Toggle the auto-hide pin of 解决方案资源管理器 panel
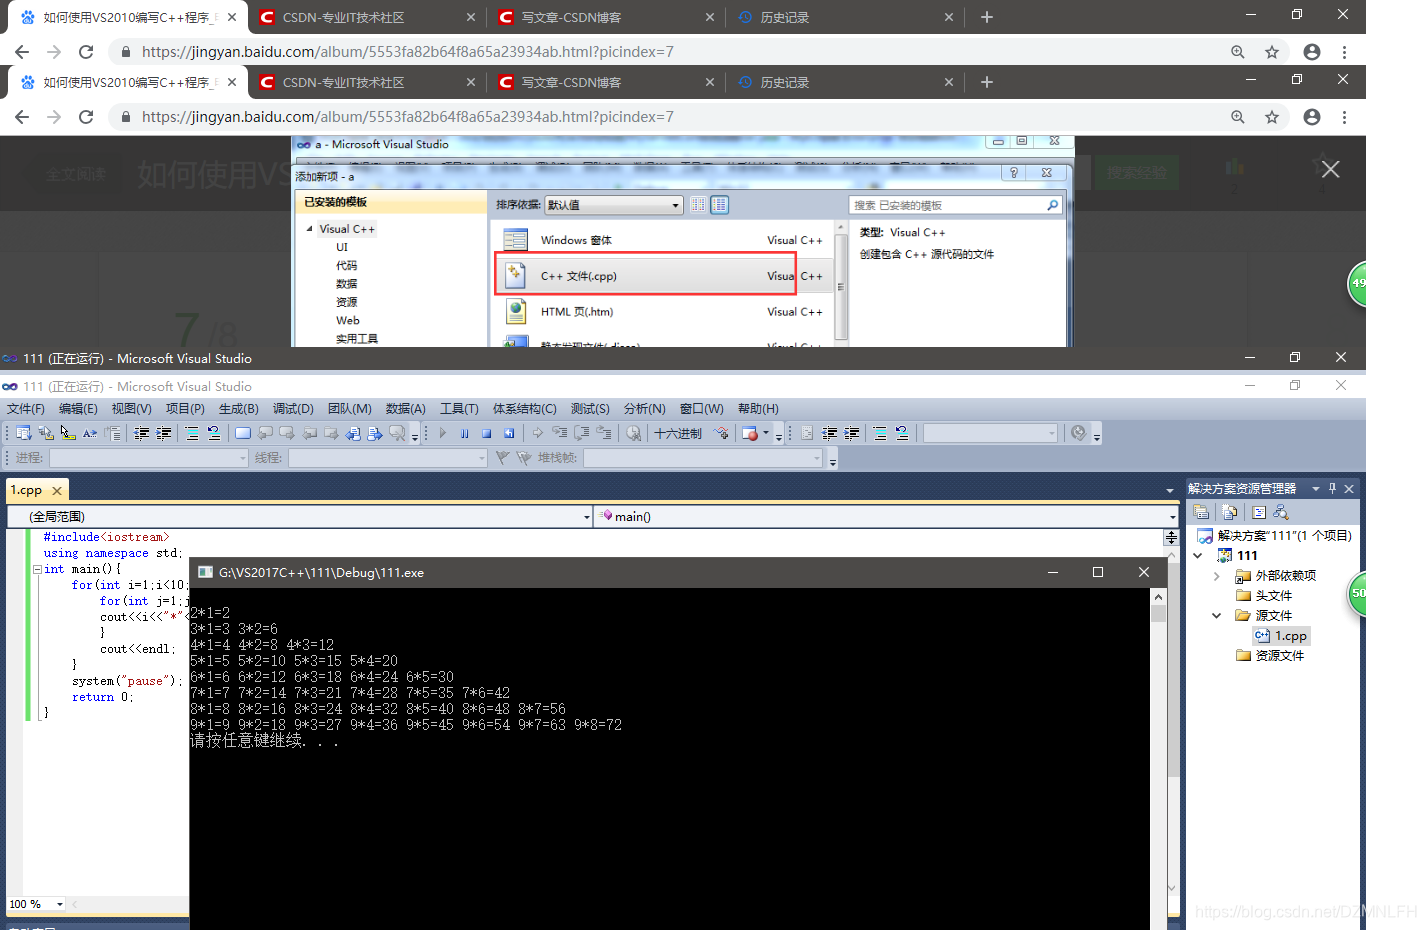Screen dimensions: 1426x930 click(1332, 488)
